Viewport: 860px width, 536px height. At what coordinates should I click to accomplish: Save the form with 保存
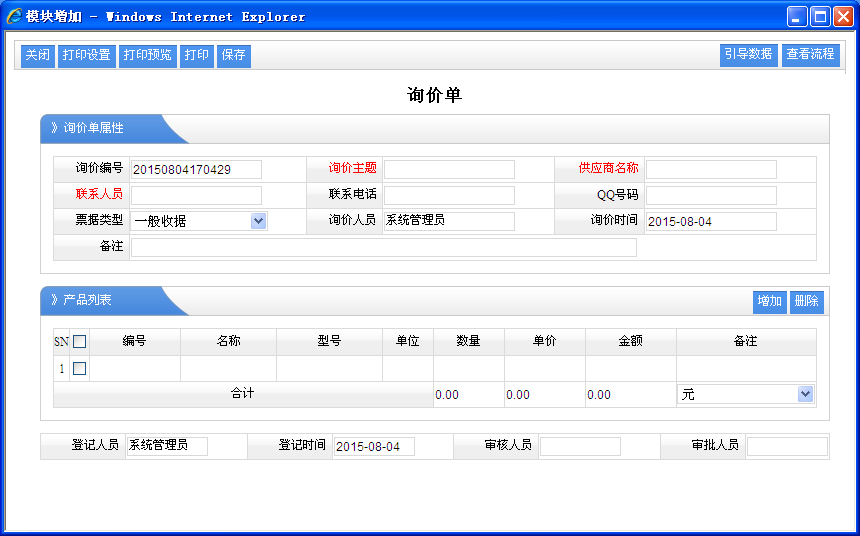234,56
